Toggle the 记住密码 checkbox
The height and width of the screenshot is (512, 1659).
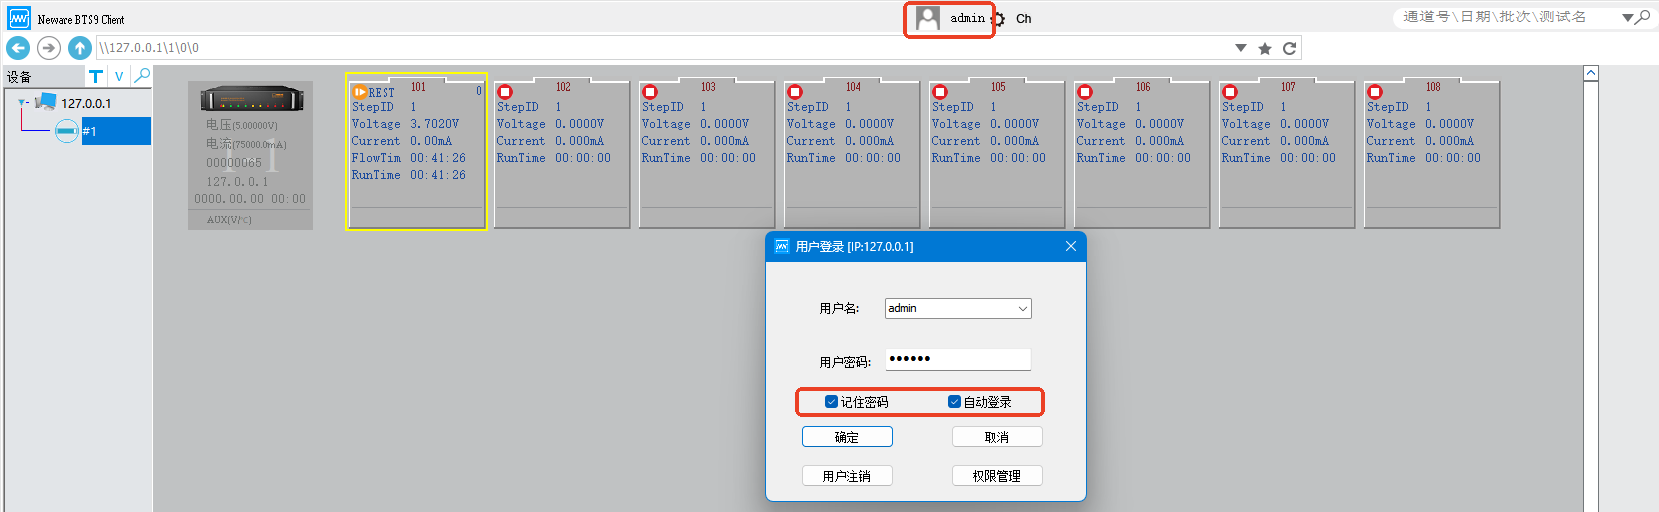pos(831,402)
